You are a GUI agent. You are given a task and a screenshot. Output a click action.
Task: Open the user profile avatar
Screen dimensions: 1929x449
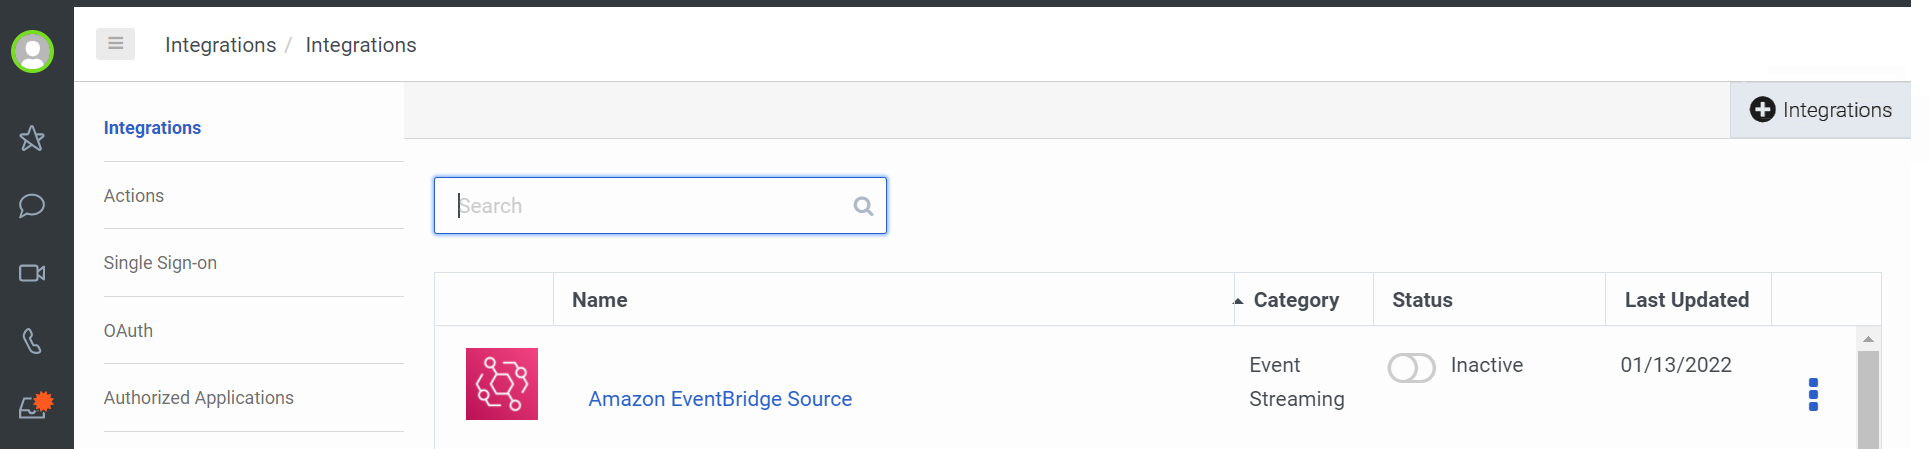(32, 51)
